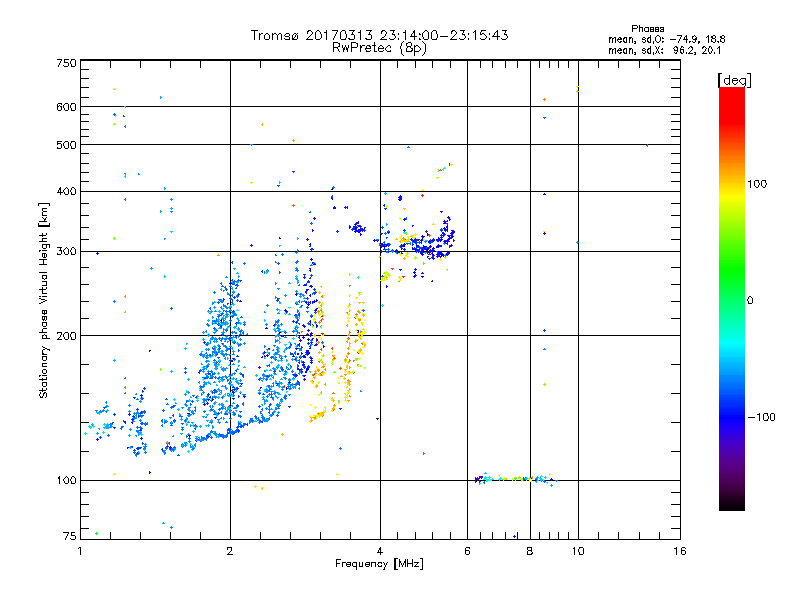
Task: Click the x-axis tick label '6'
Action: (467, 551)
